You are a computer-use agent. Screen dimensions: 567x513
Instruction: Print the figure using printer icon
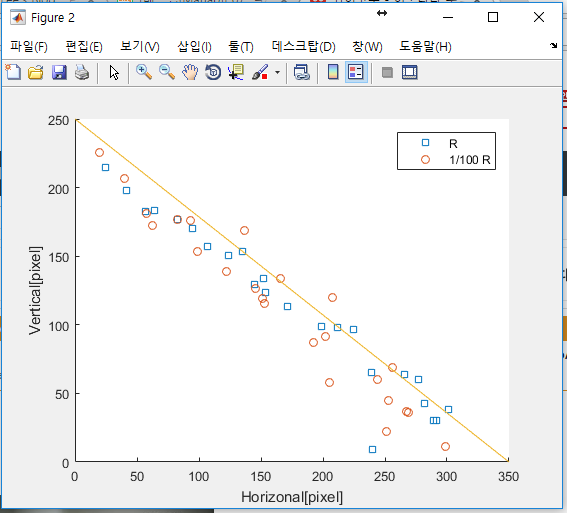(x=82, y=72)
